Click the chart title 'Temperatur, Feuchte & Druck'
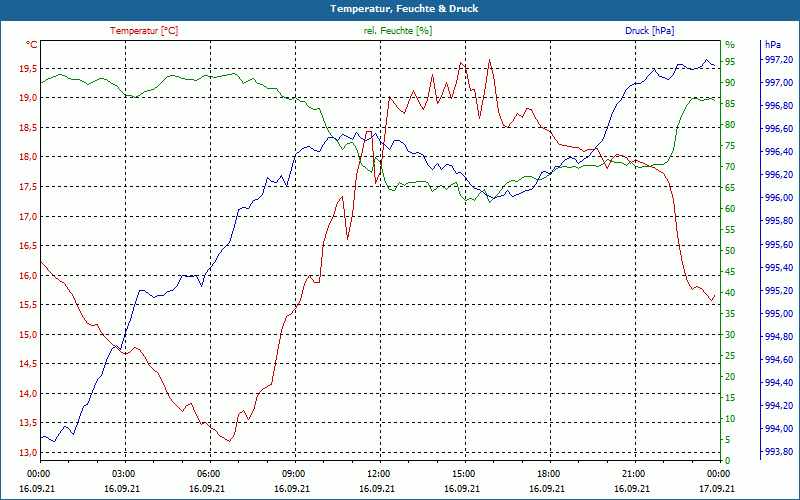This screenshot has width=800, height=500. (404, 9)
